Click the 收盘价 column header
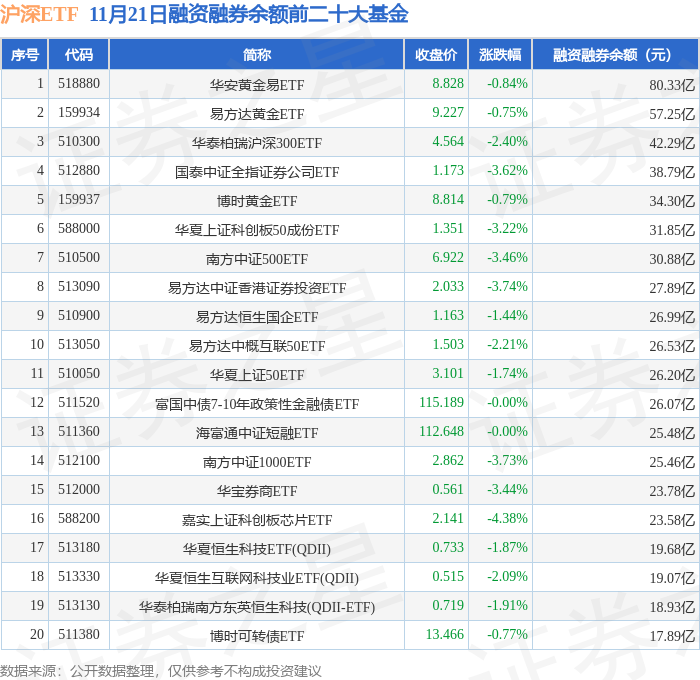This screenshot has height=680, width=700. 436,54
